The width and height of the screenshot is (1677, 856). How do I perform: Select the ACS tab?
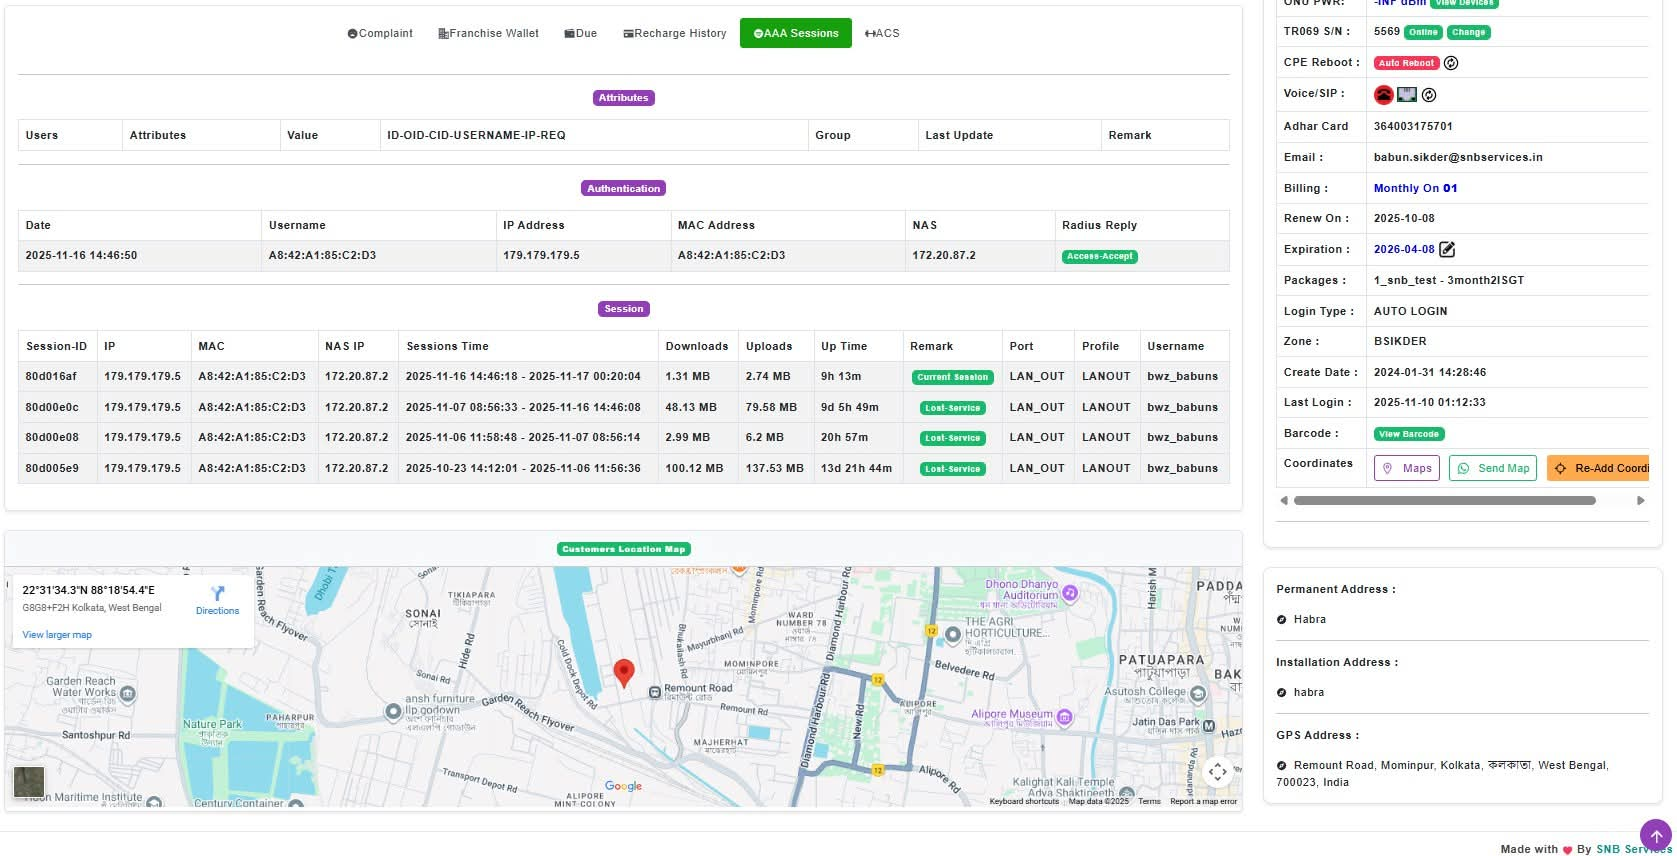(x=882, y=33)
